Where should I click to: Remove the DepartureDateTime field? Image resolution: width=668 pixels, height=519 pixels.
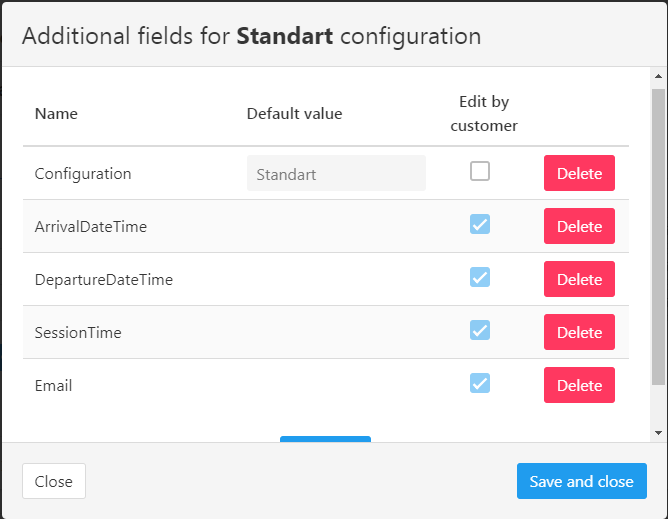pos(579,279)
